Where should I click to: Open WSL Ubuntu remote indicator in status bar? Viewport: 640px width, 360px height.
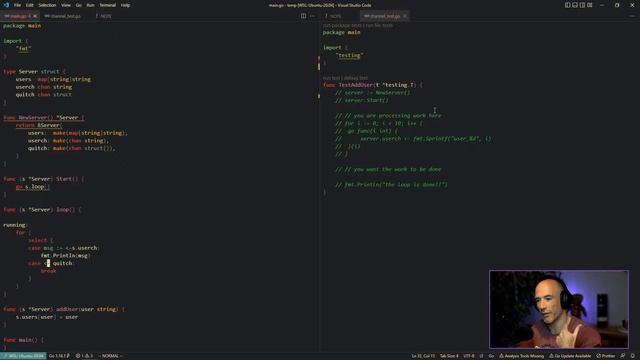(23, 356)
